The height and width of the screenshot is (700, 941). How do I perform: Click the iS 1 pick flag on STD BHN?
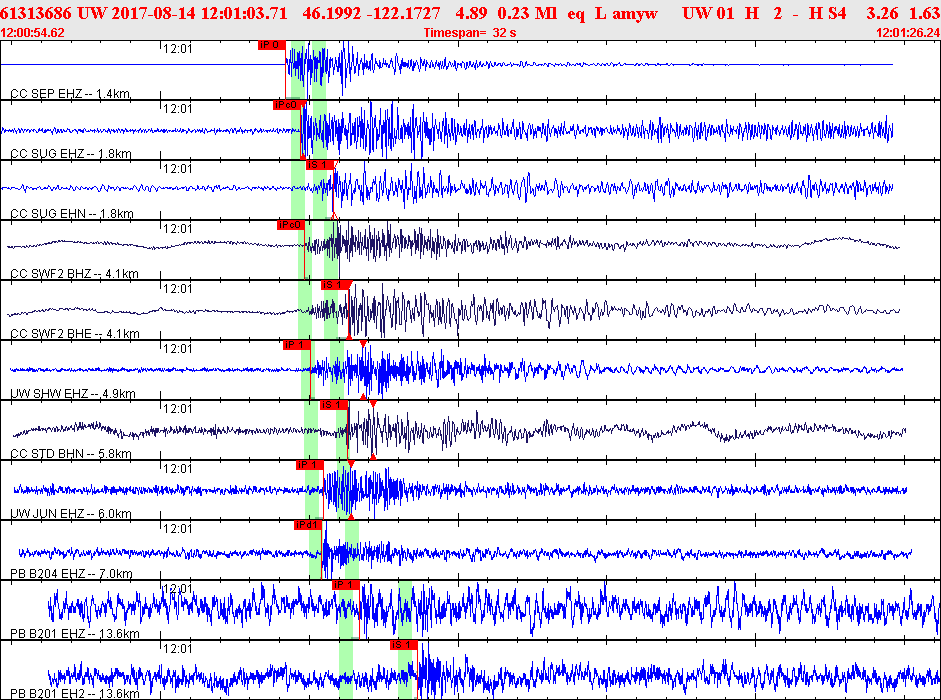coord(333,405)
